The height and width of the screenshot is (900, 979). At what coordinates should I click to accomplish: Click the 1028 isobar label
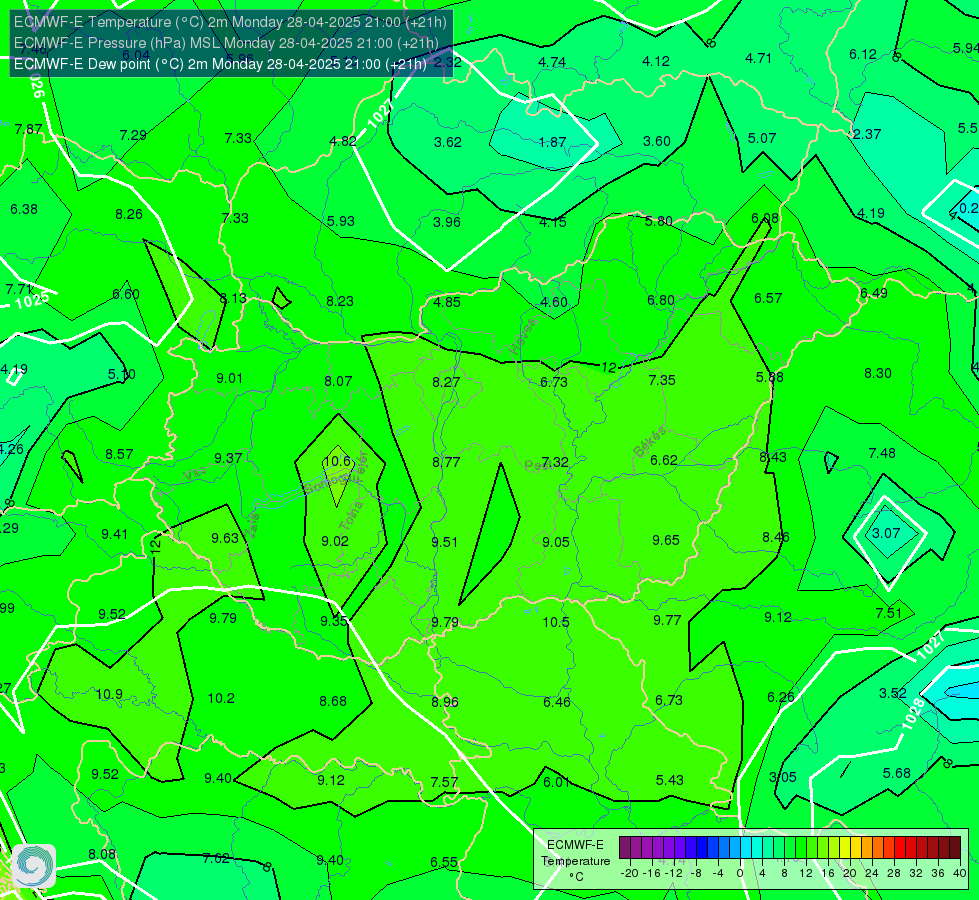tap(913, 713)
